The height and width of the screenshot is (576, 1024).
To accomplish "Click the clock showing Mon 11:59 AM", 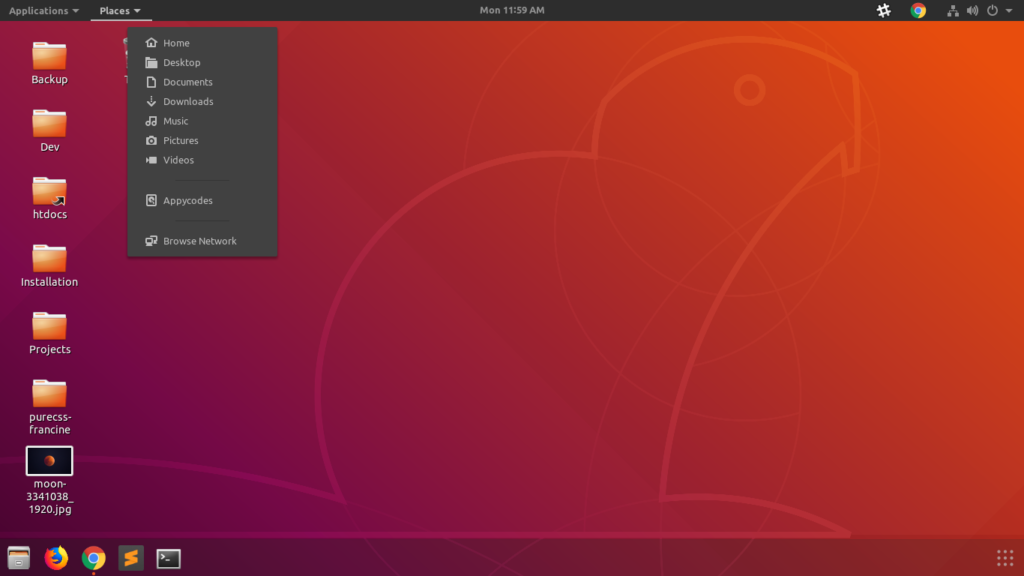I will pyautogui.click(x=512, y=10).
